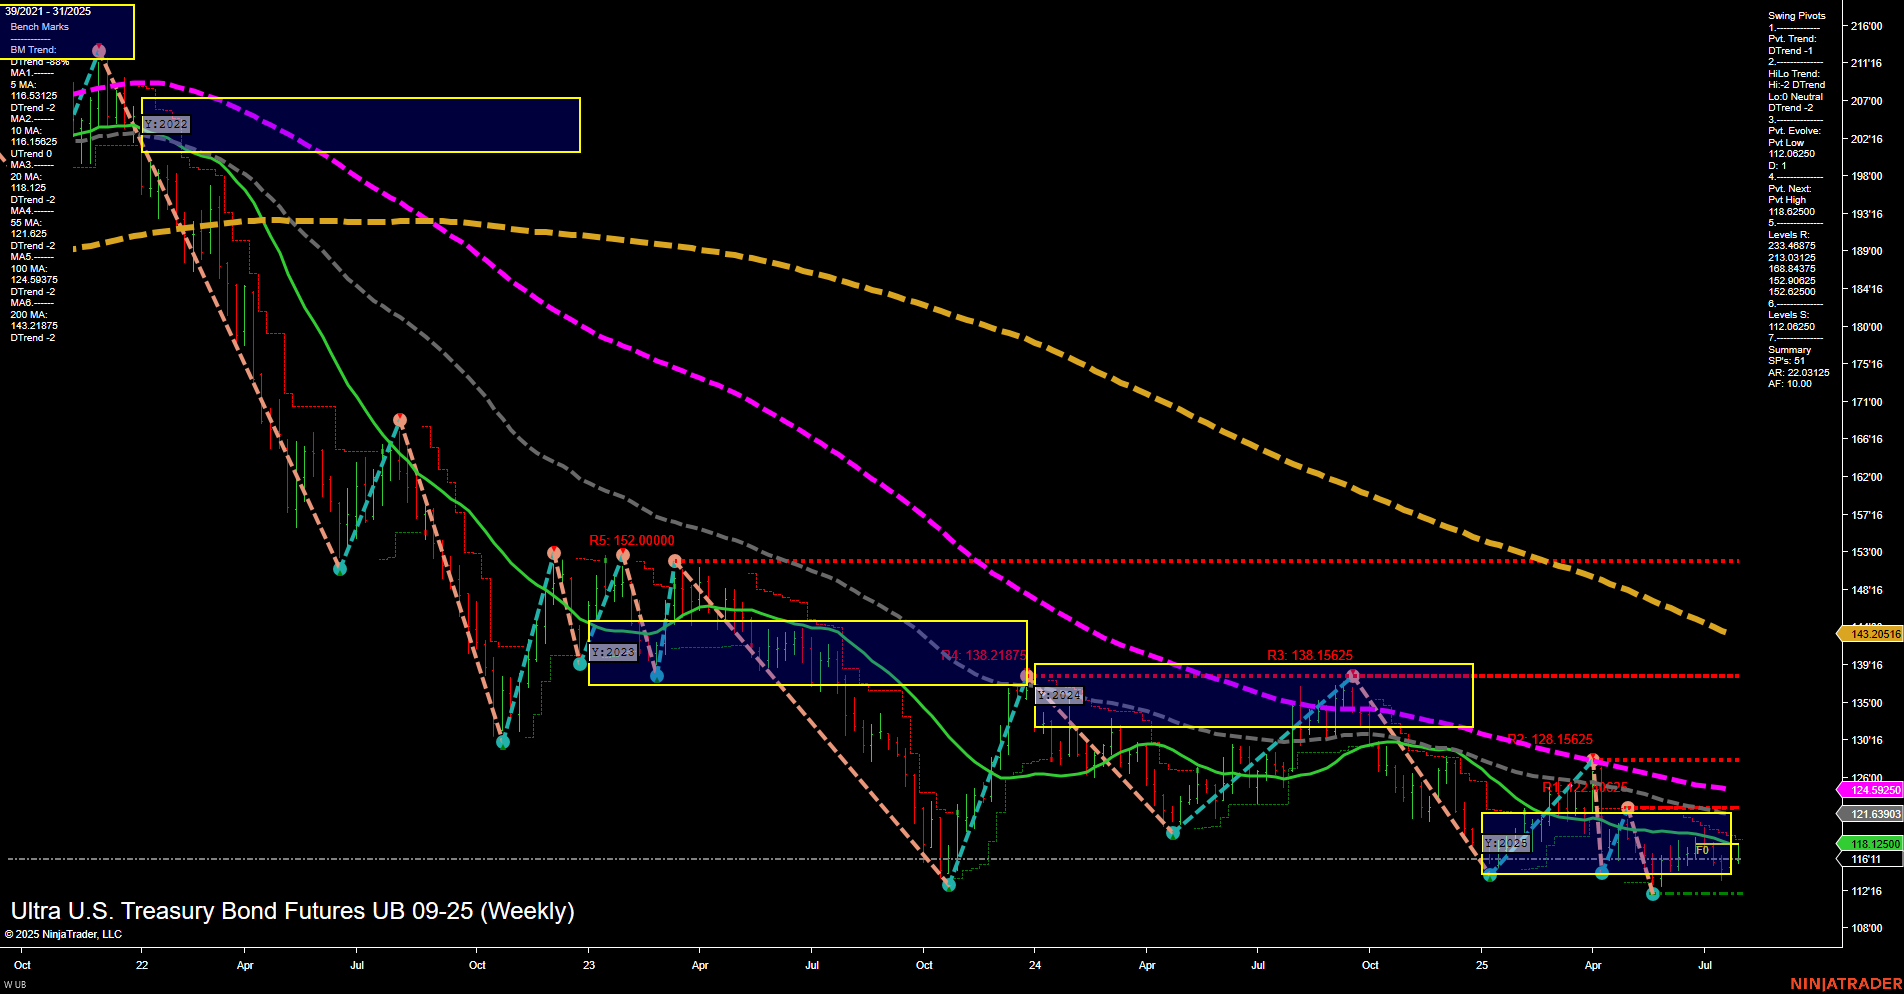
Task: Click the SP's: 51 summary value
Action: click(1787, 361)
